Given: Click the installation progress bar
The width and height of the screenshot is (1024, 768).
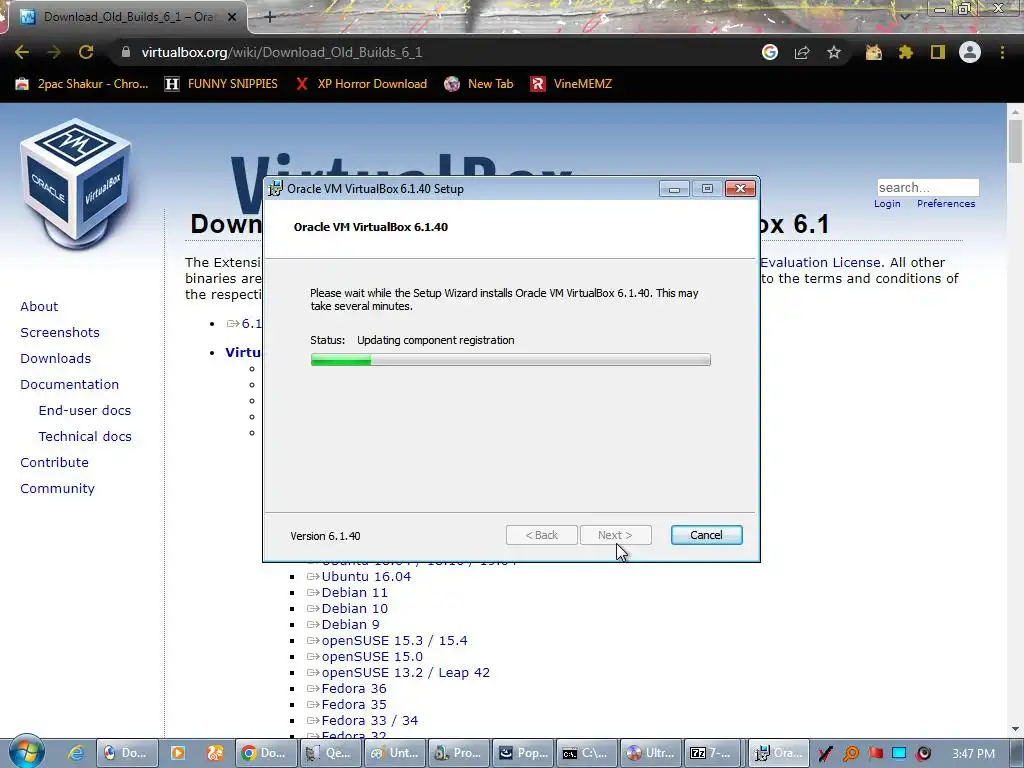Looking at the screenshot, I should (x=511, y=360).
